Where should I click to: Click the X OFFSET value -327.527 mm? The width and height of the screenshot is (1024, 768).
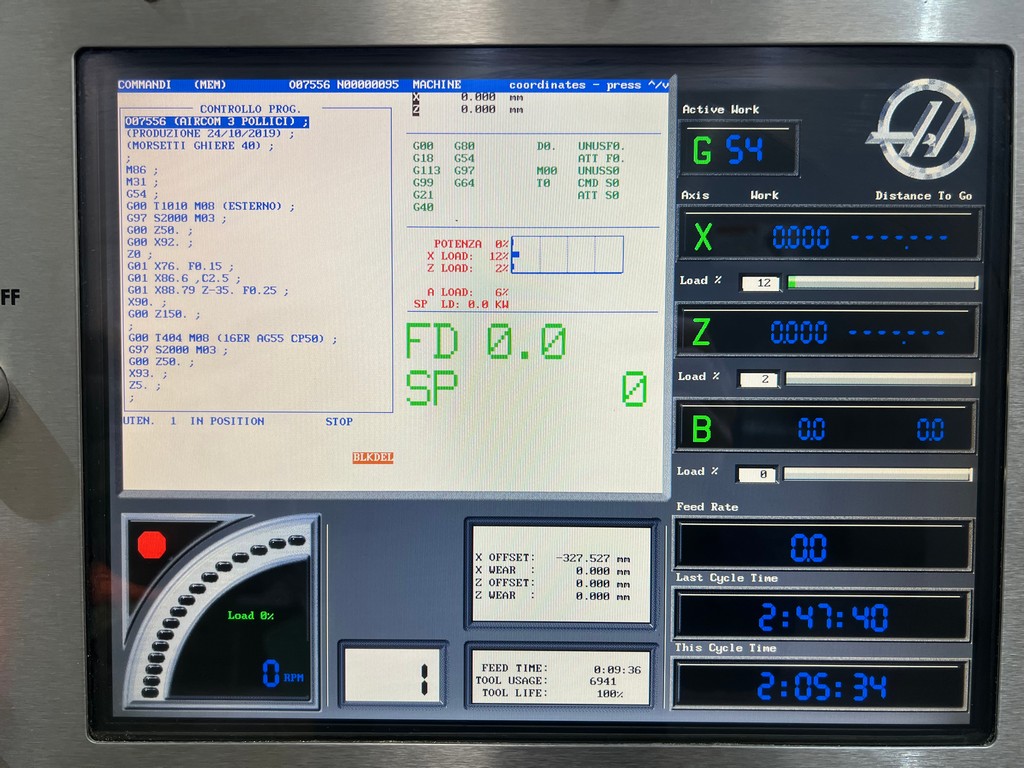point(593,558)
